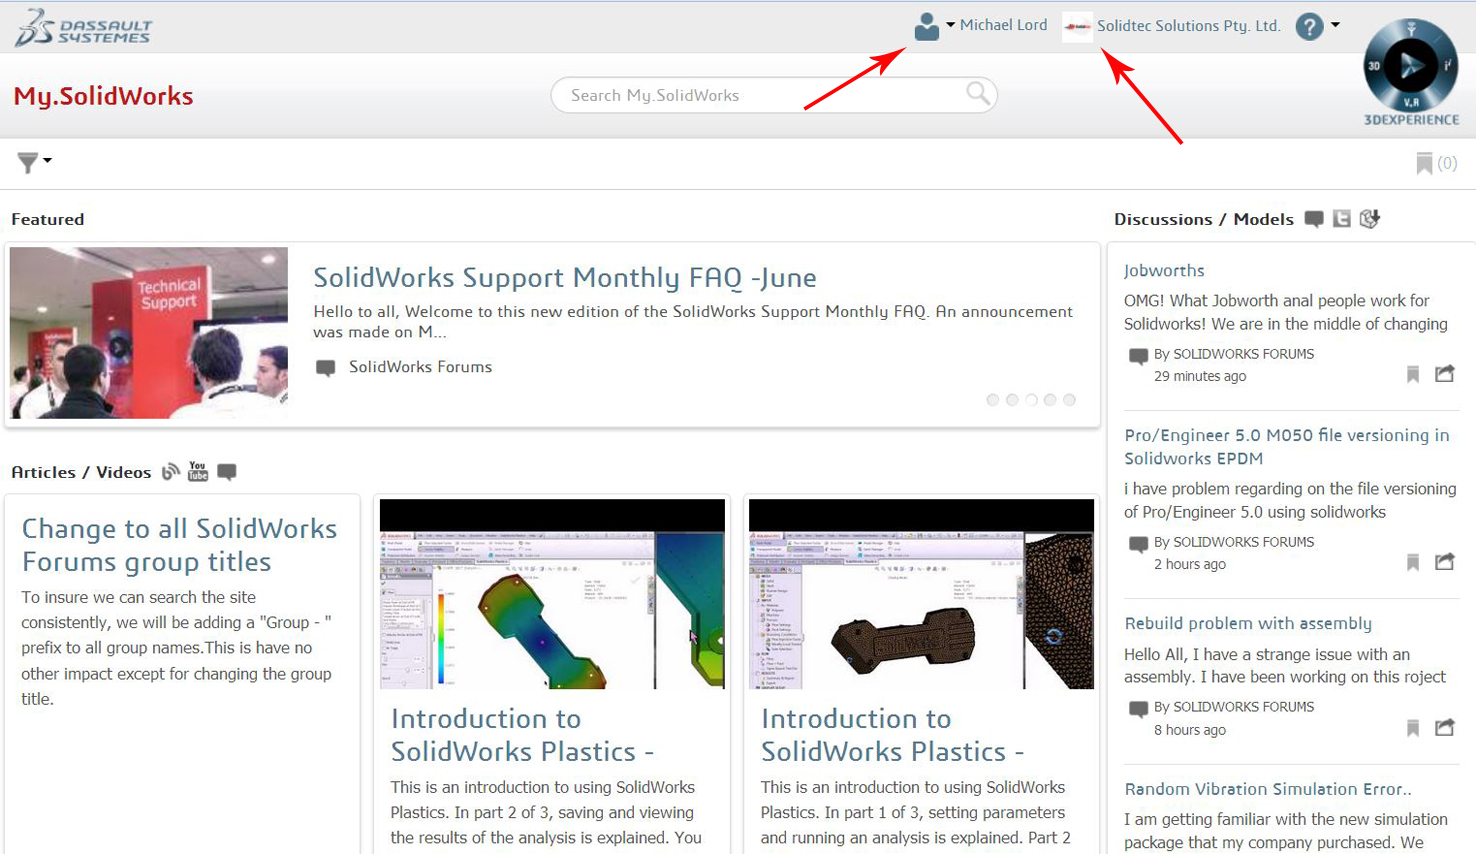Click the RSS feed icon beside Articles / Videos

click(171, 472)
